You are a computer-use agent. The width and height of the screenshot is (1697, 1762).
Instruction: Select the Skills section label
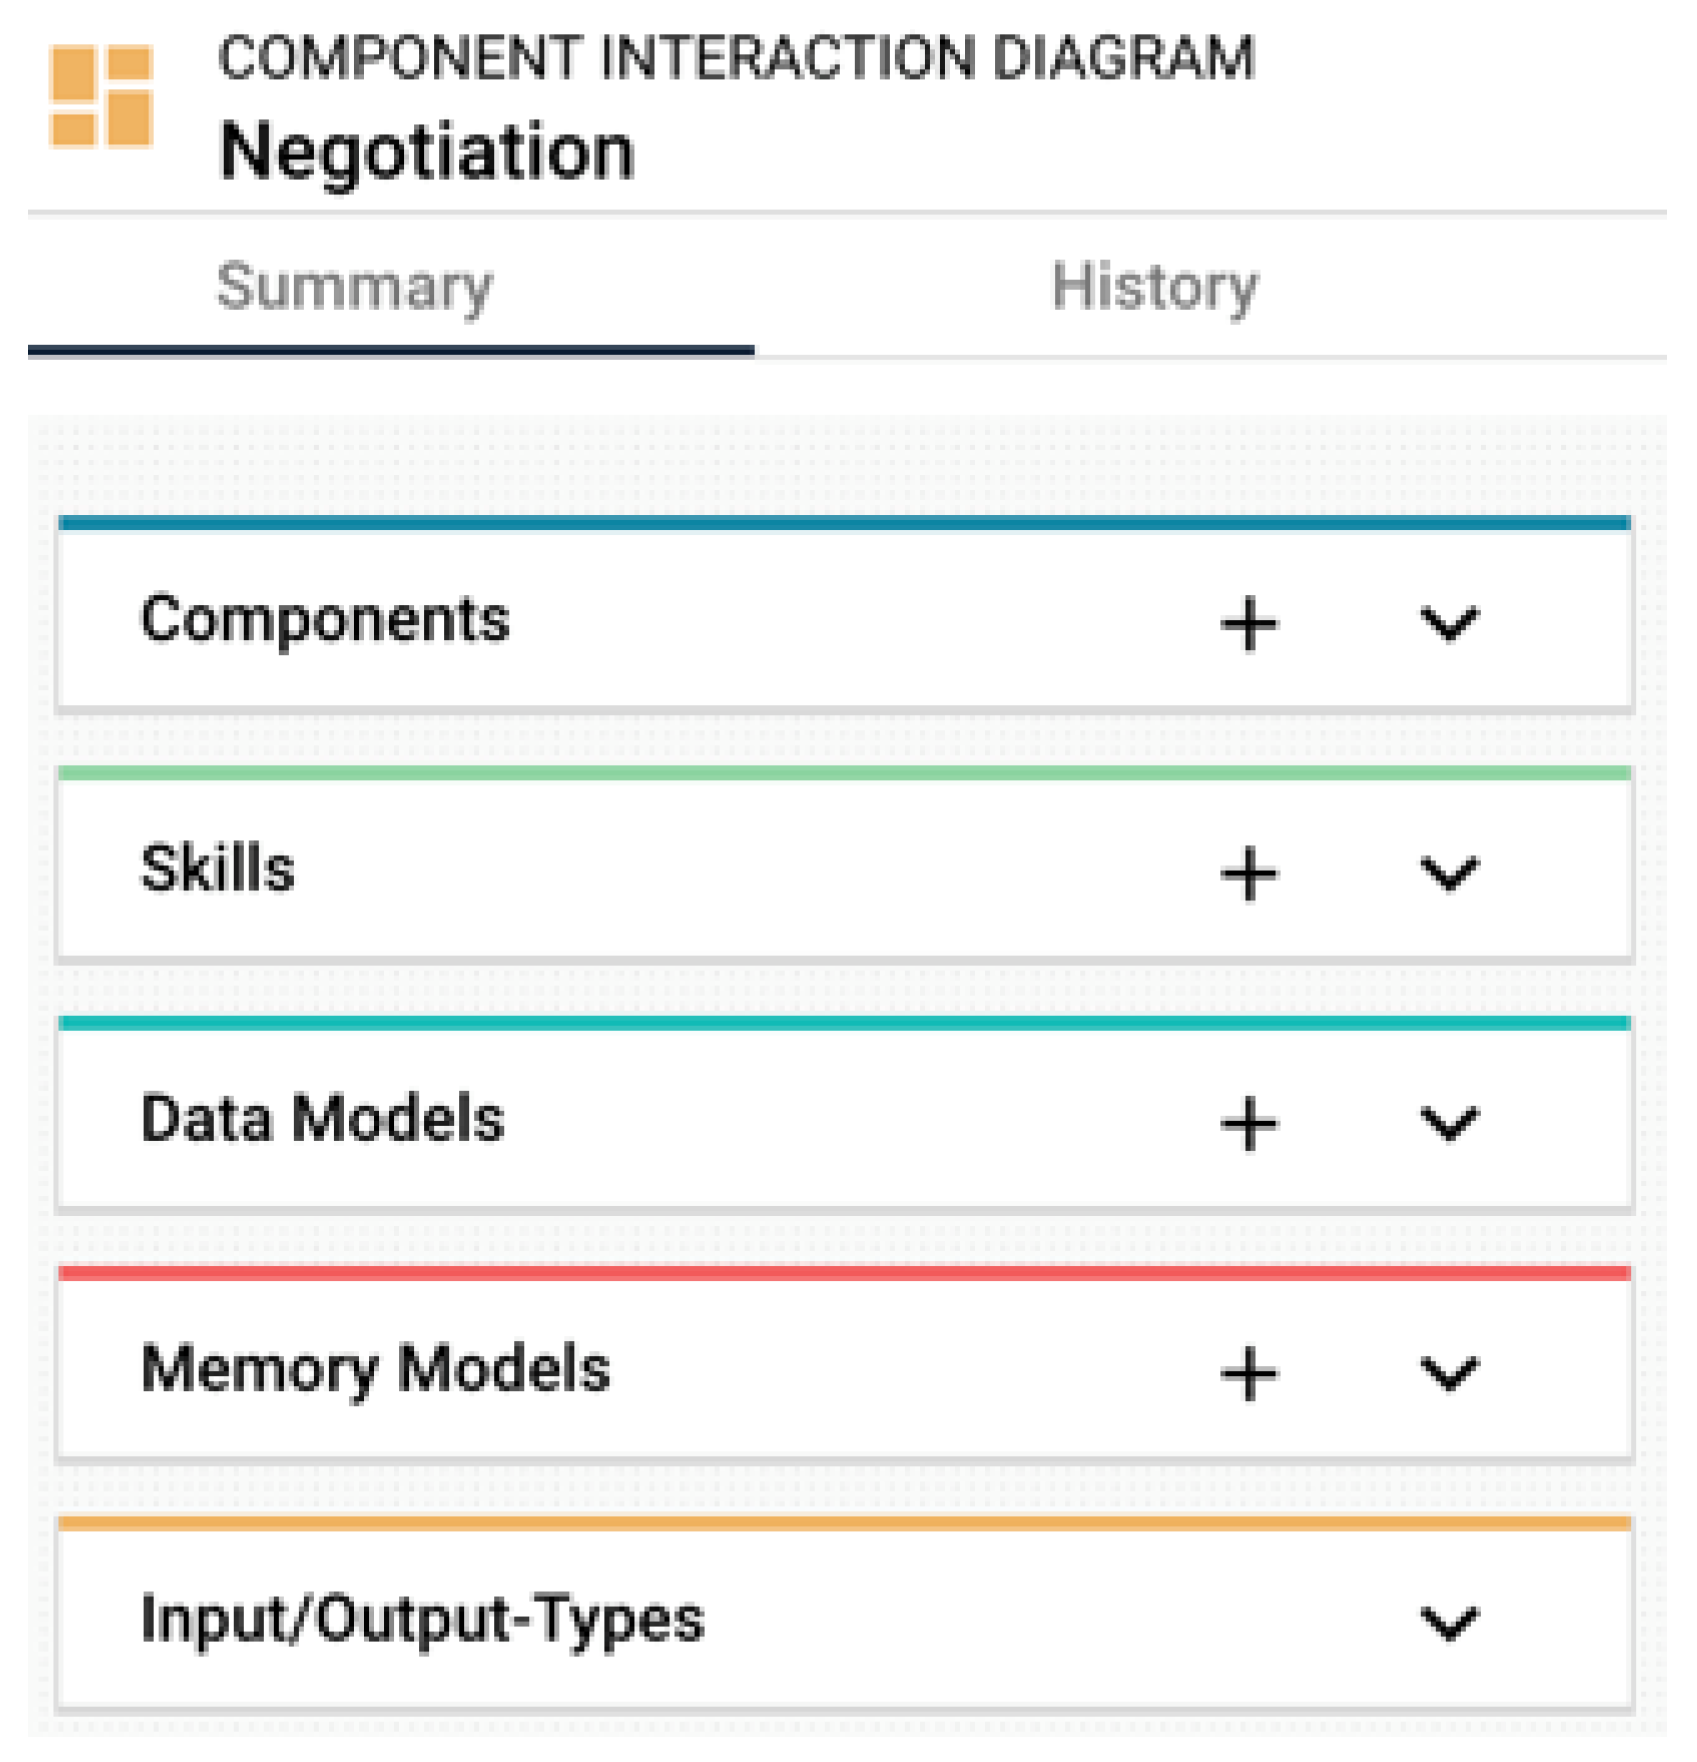218,868
